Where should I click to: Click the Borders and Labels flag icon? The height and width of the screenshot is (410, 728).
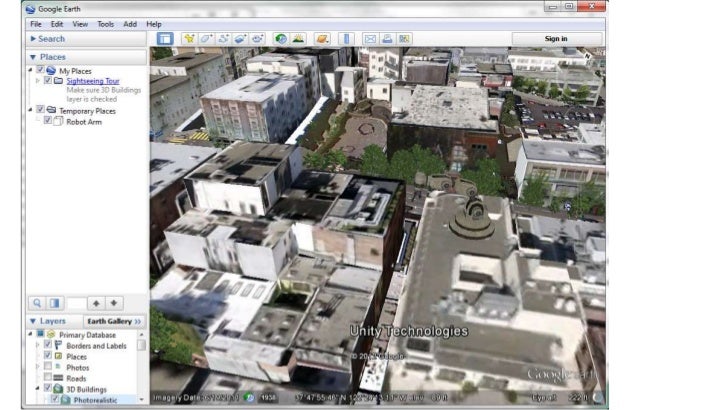tap(58, 345)
